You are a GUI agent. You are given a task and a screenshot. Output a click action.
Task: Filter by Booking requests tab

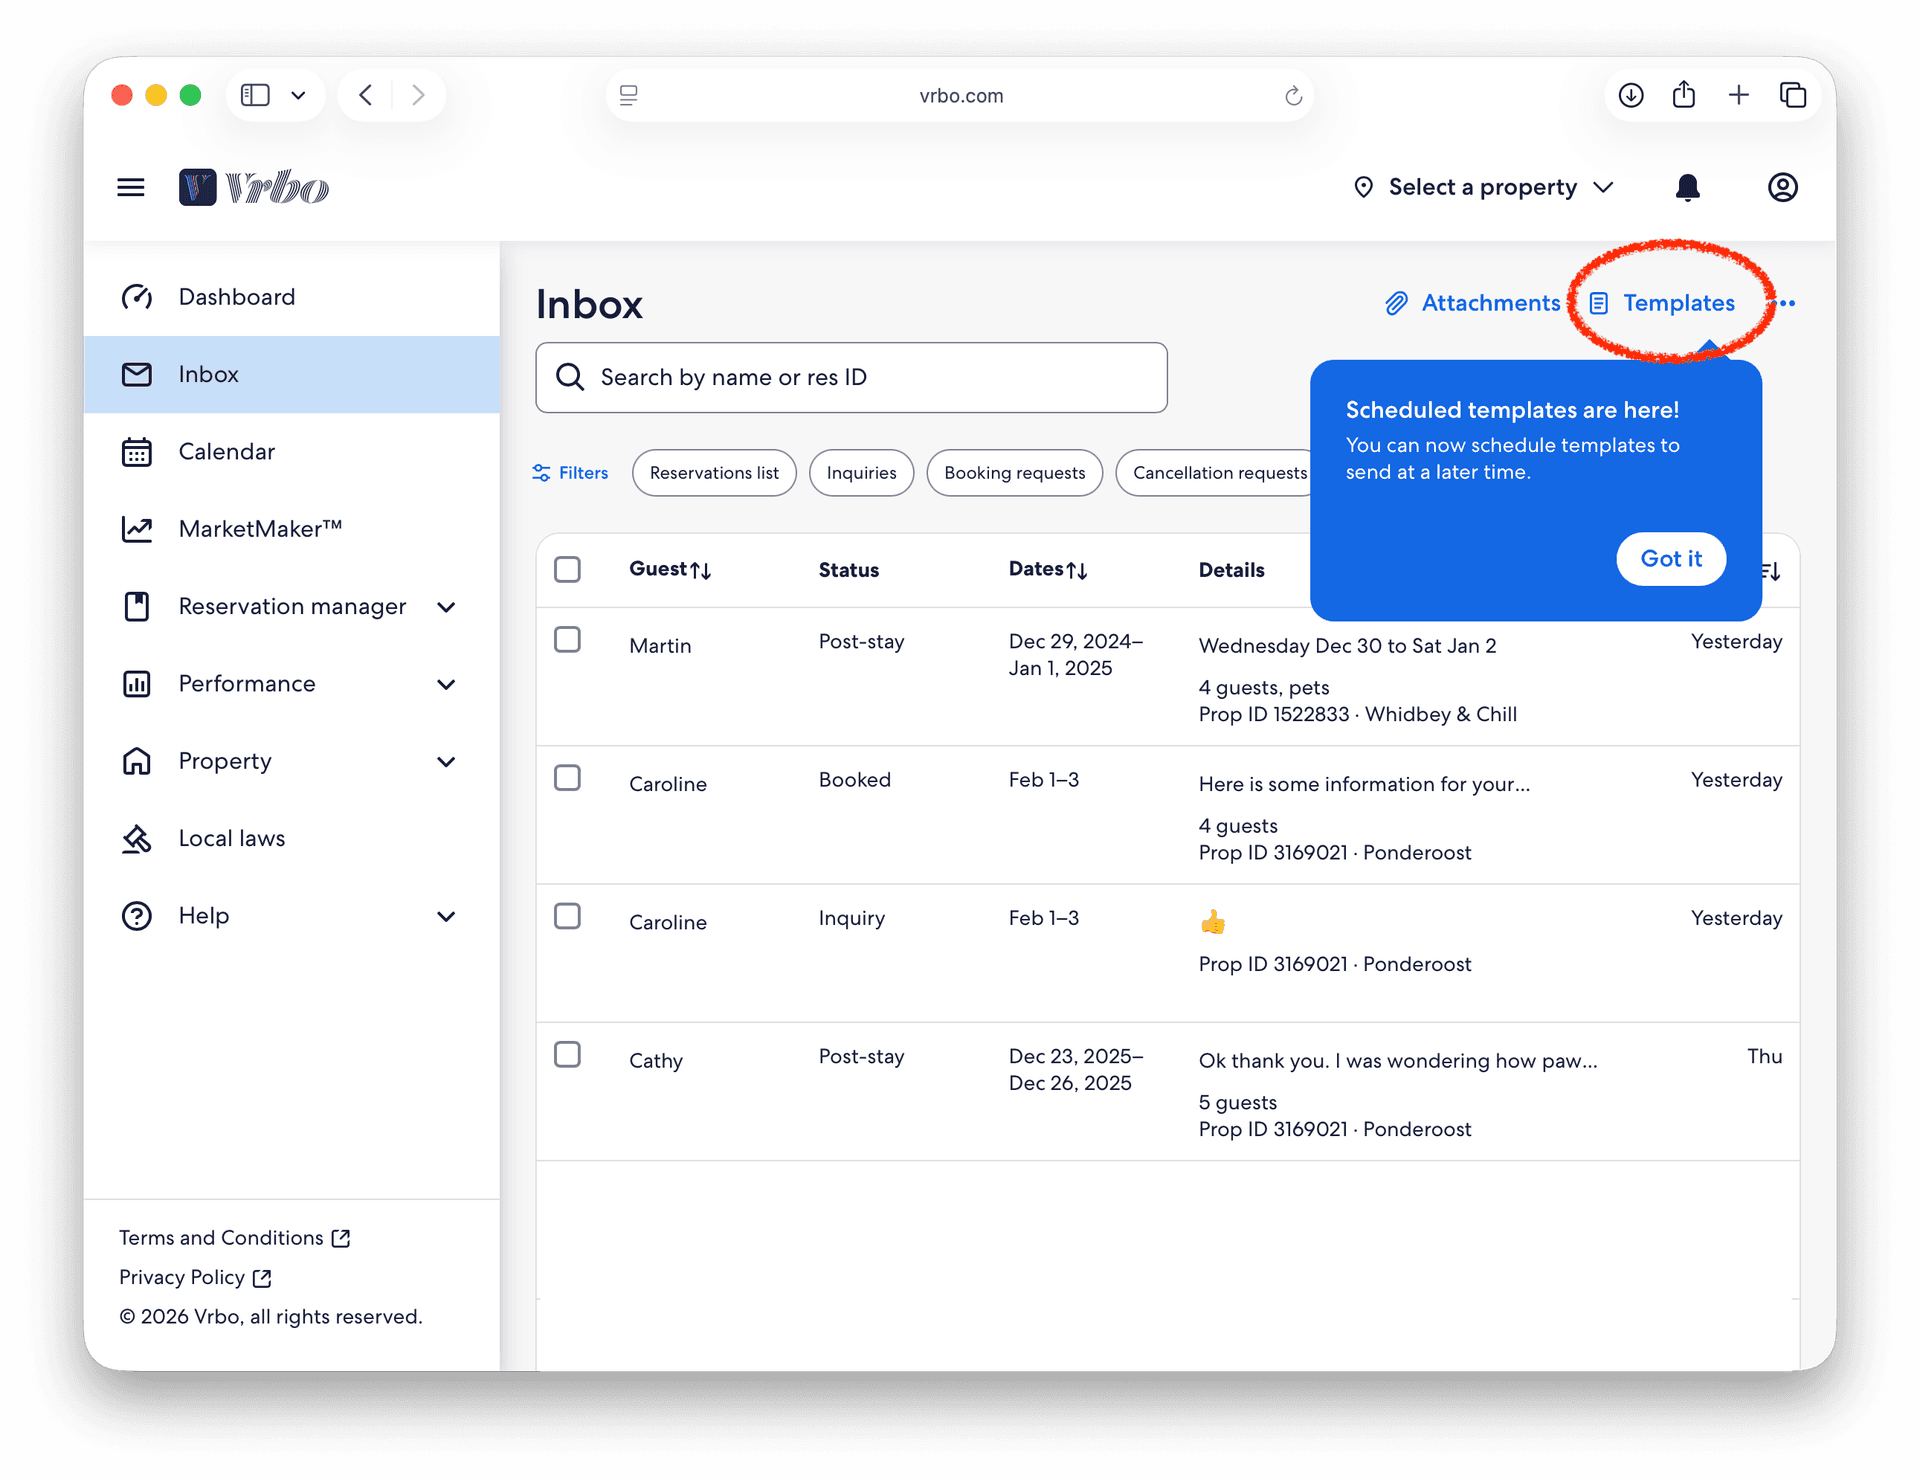pos(1014,472)
